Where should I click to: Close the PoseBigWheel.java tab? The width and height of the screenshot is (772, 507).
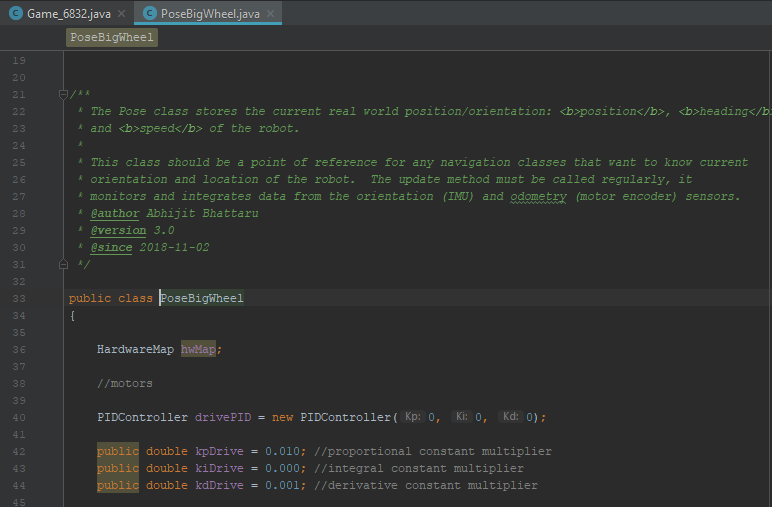tap(270, 14)
